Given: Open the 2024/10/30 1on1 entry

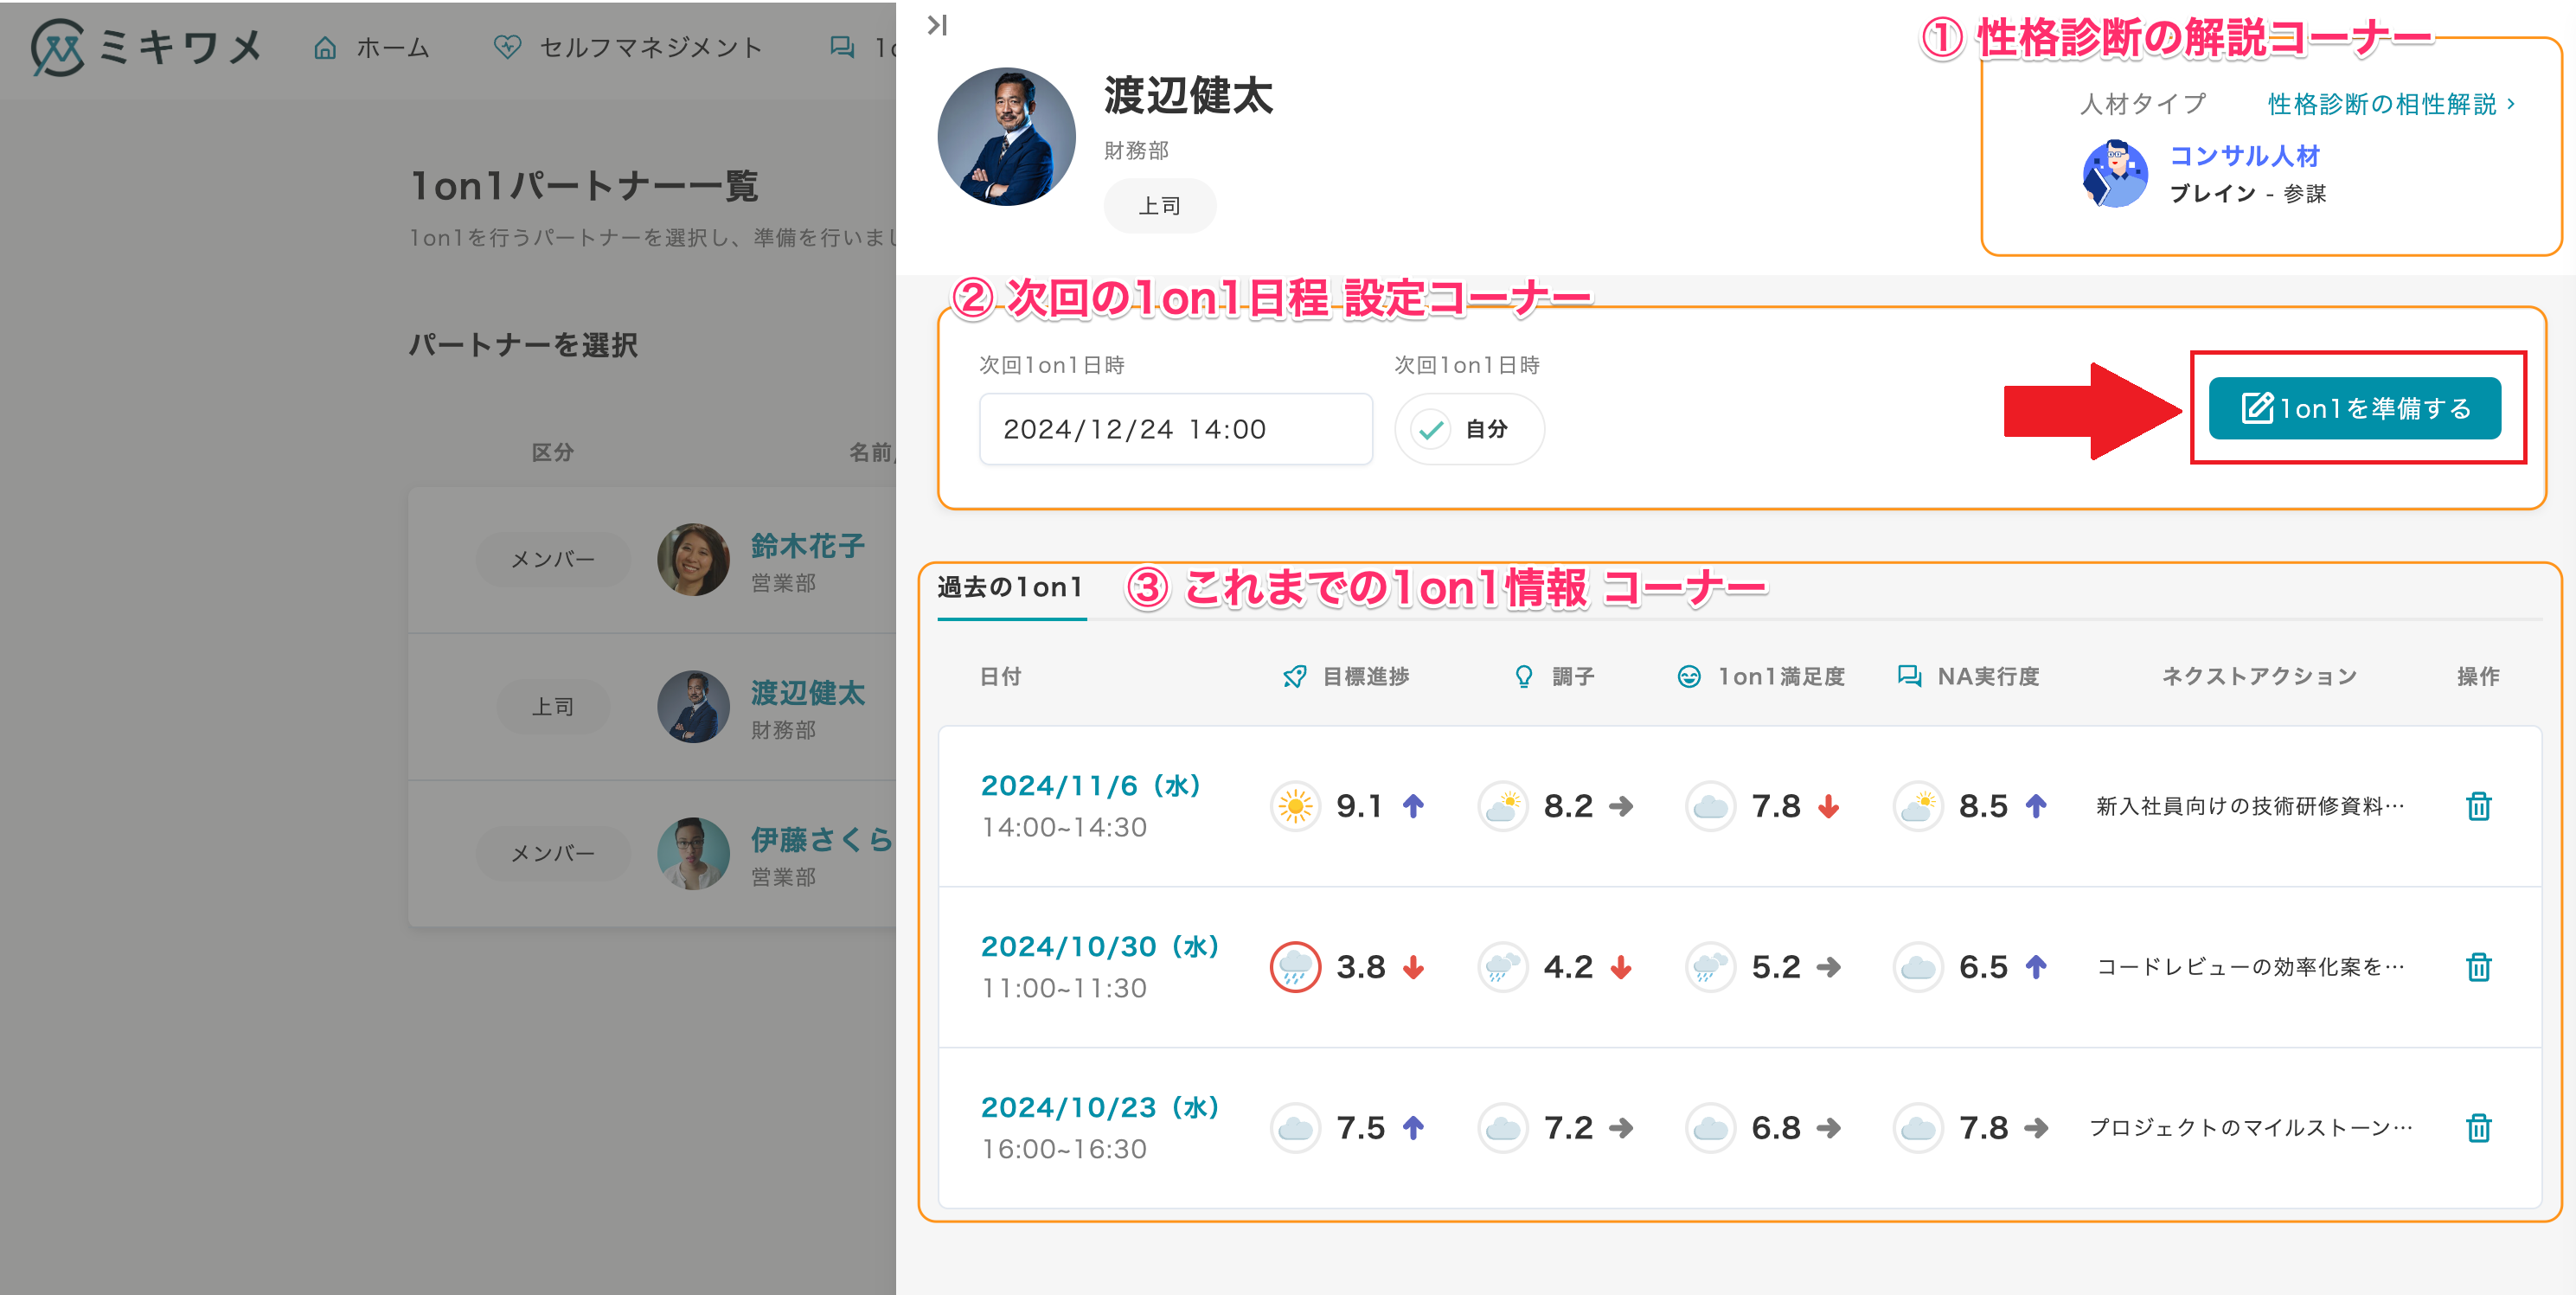Looking at the screenshot, I should click(x=1099, y=946).
